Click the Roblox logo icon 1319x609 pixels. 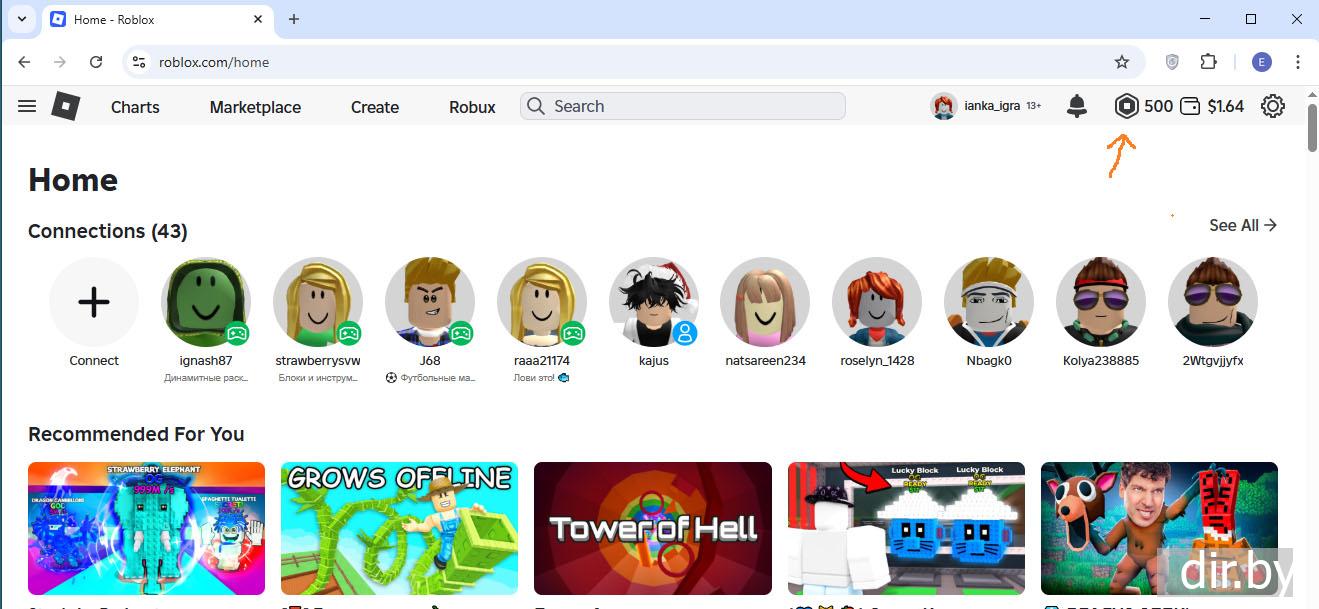click(65, 106)
